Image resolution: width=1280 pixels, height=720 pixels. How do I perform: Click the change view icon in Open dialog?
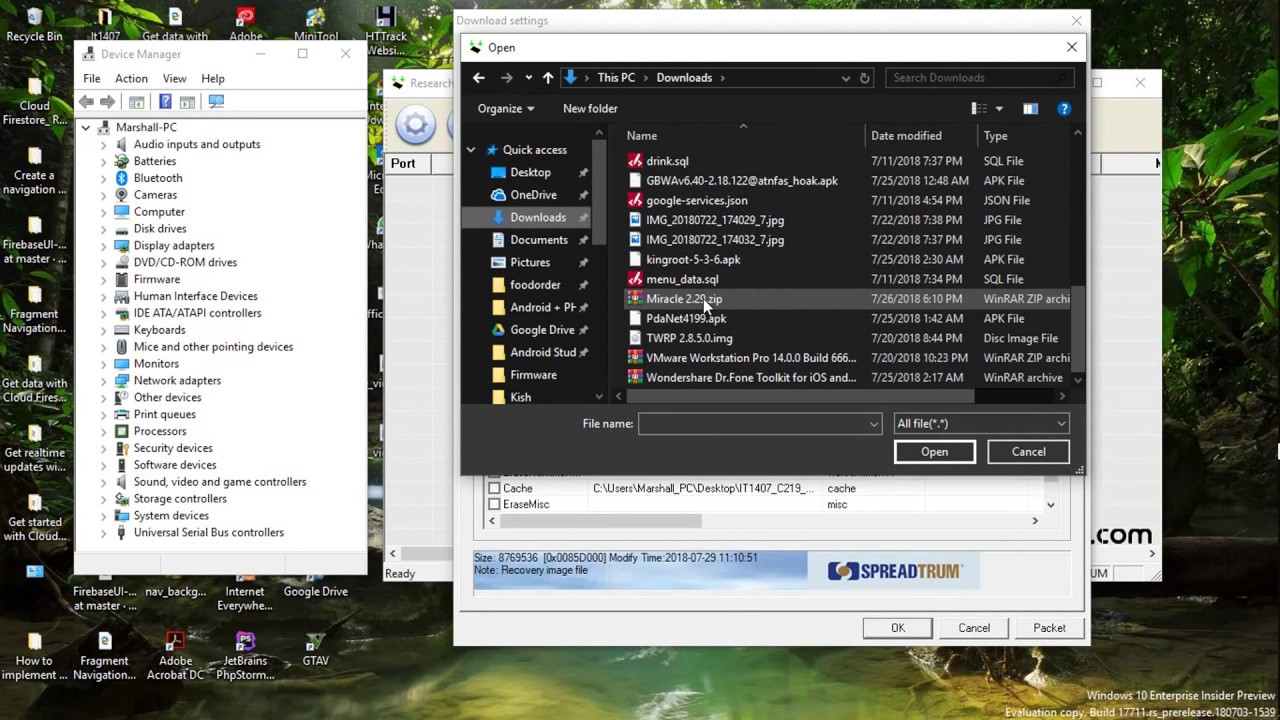pos(979,108)
